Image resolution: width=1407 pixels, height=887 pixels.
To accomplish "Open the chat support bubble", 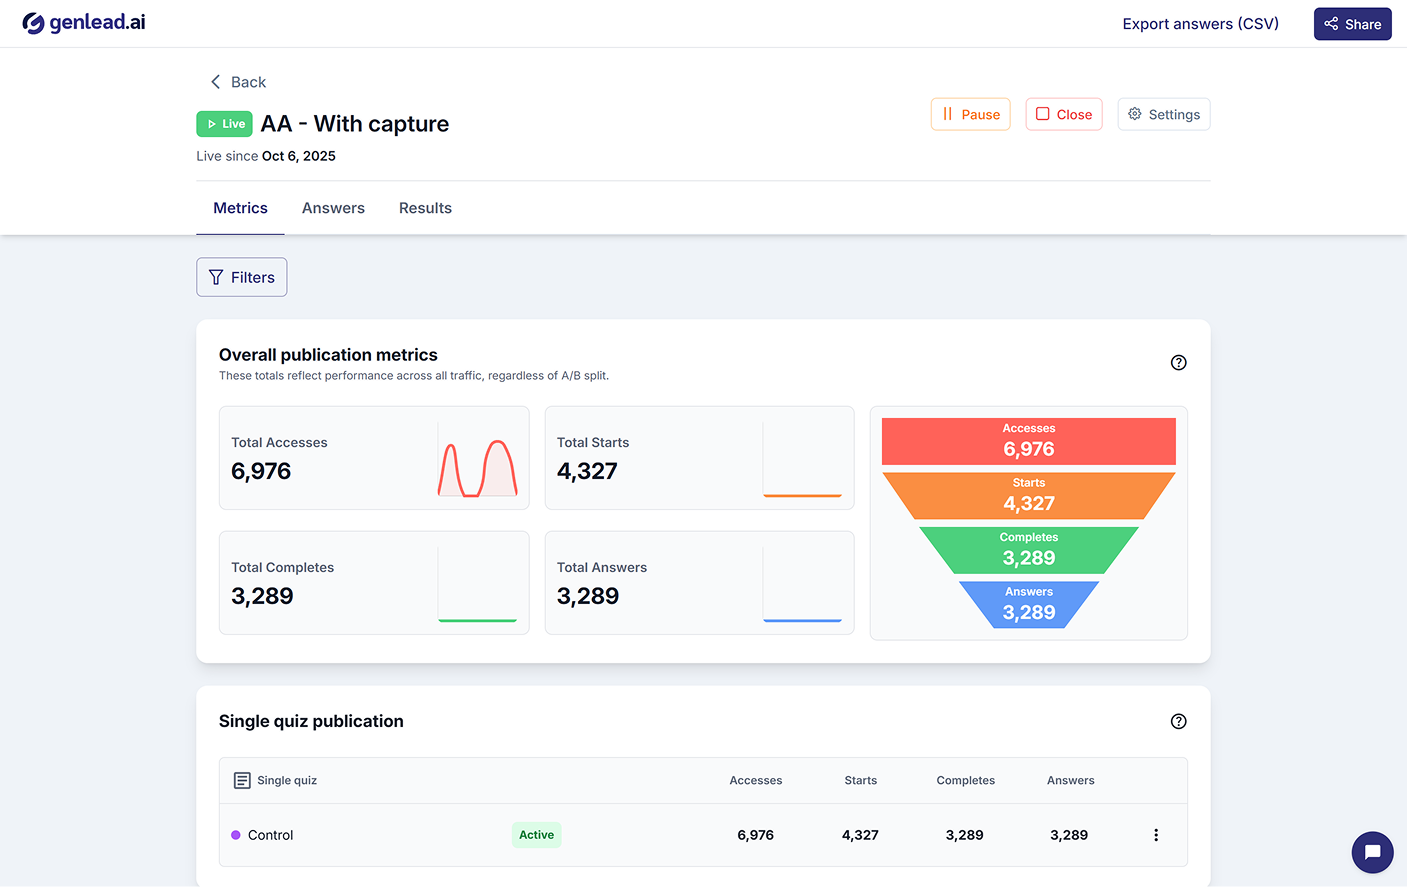I will pos(1372,852).
